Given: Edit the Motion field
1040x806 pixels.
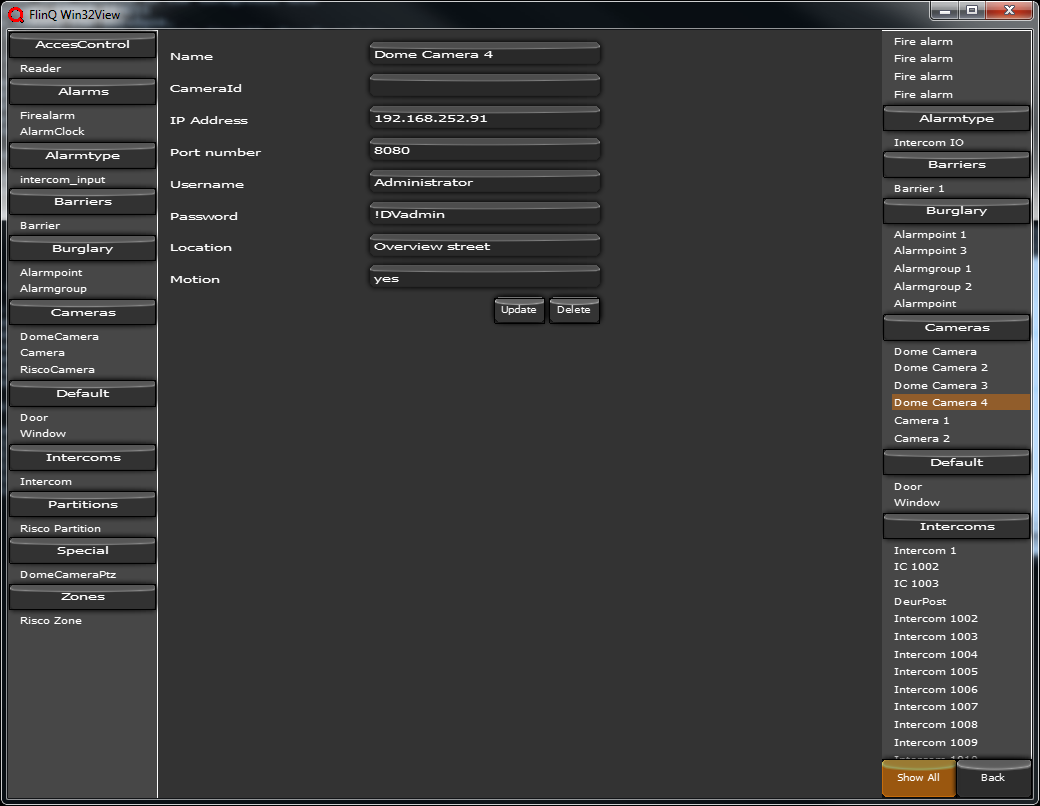Looking at the screenshot, I should 485,278.
